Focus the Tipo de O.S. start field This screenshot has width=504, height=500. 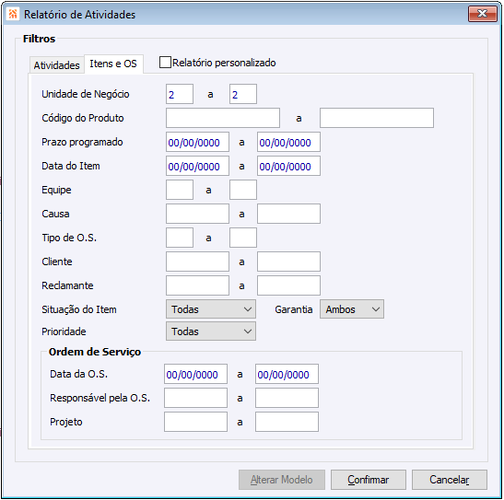coord(180,238)
